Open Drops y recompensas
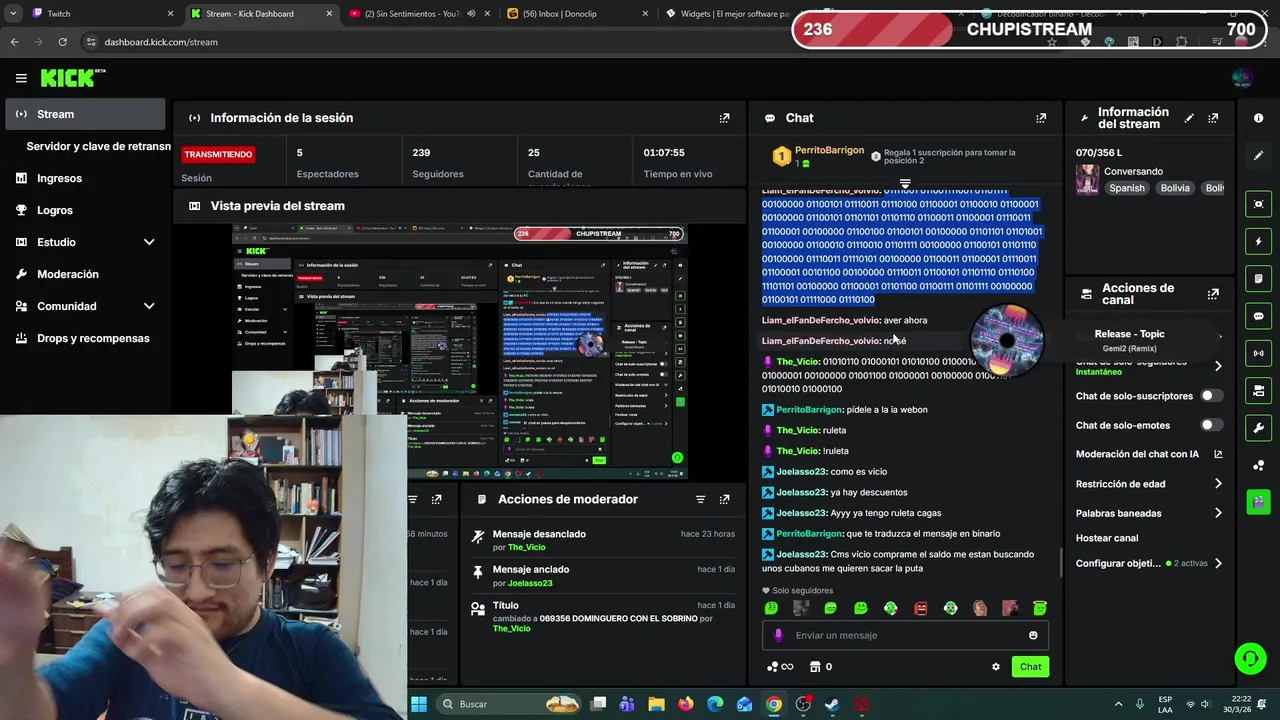This screenshot has width=1280, height=720. [x=85, y=338]
